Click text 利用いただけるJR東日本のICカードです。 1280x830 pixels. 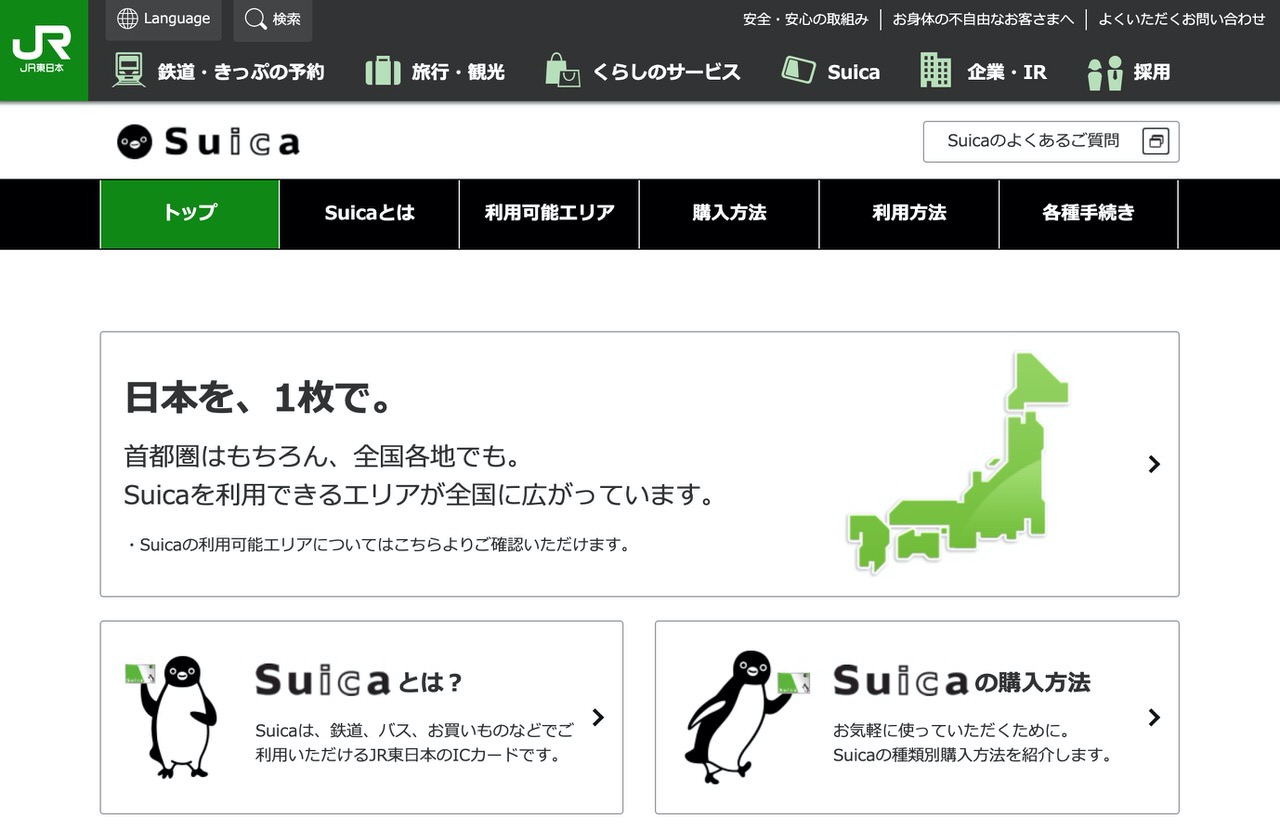(x=409, y=755)
